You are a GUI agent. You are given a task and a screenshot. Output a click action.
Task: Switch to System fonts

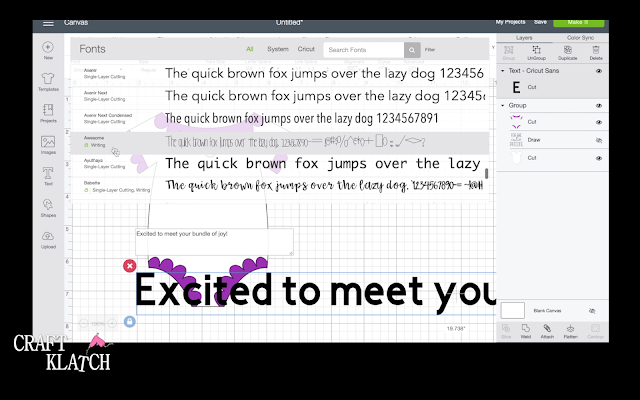coord(278,49)
